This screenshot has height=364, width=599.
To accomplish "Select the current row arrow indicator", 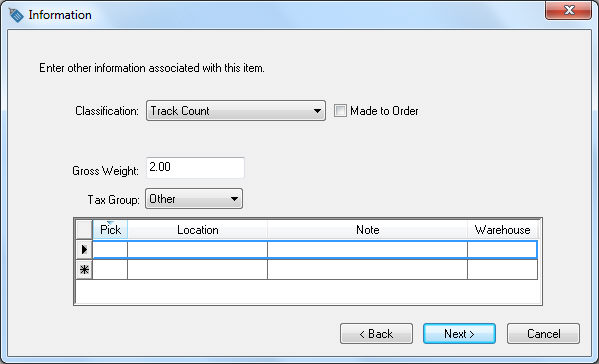I will (84, 250).
